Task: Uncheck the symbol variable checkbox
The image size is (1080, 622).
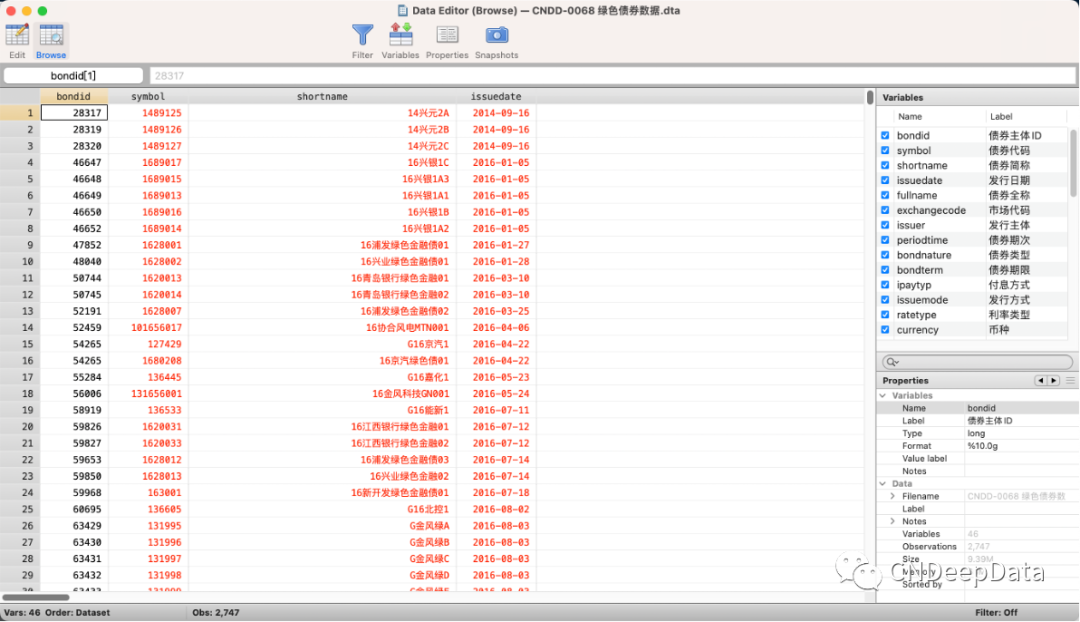Action: (885, 150)
